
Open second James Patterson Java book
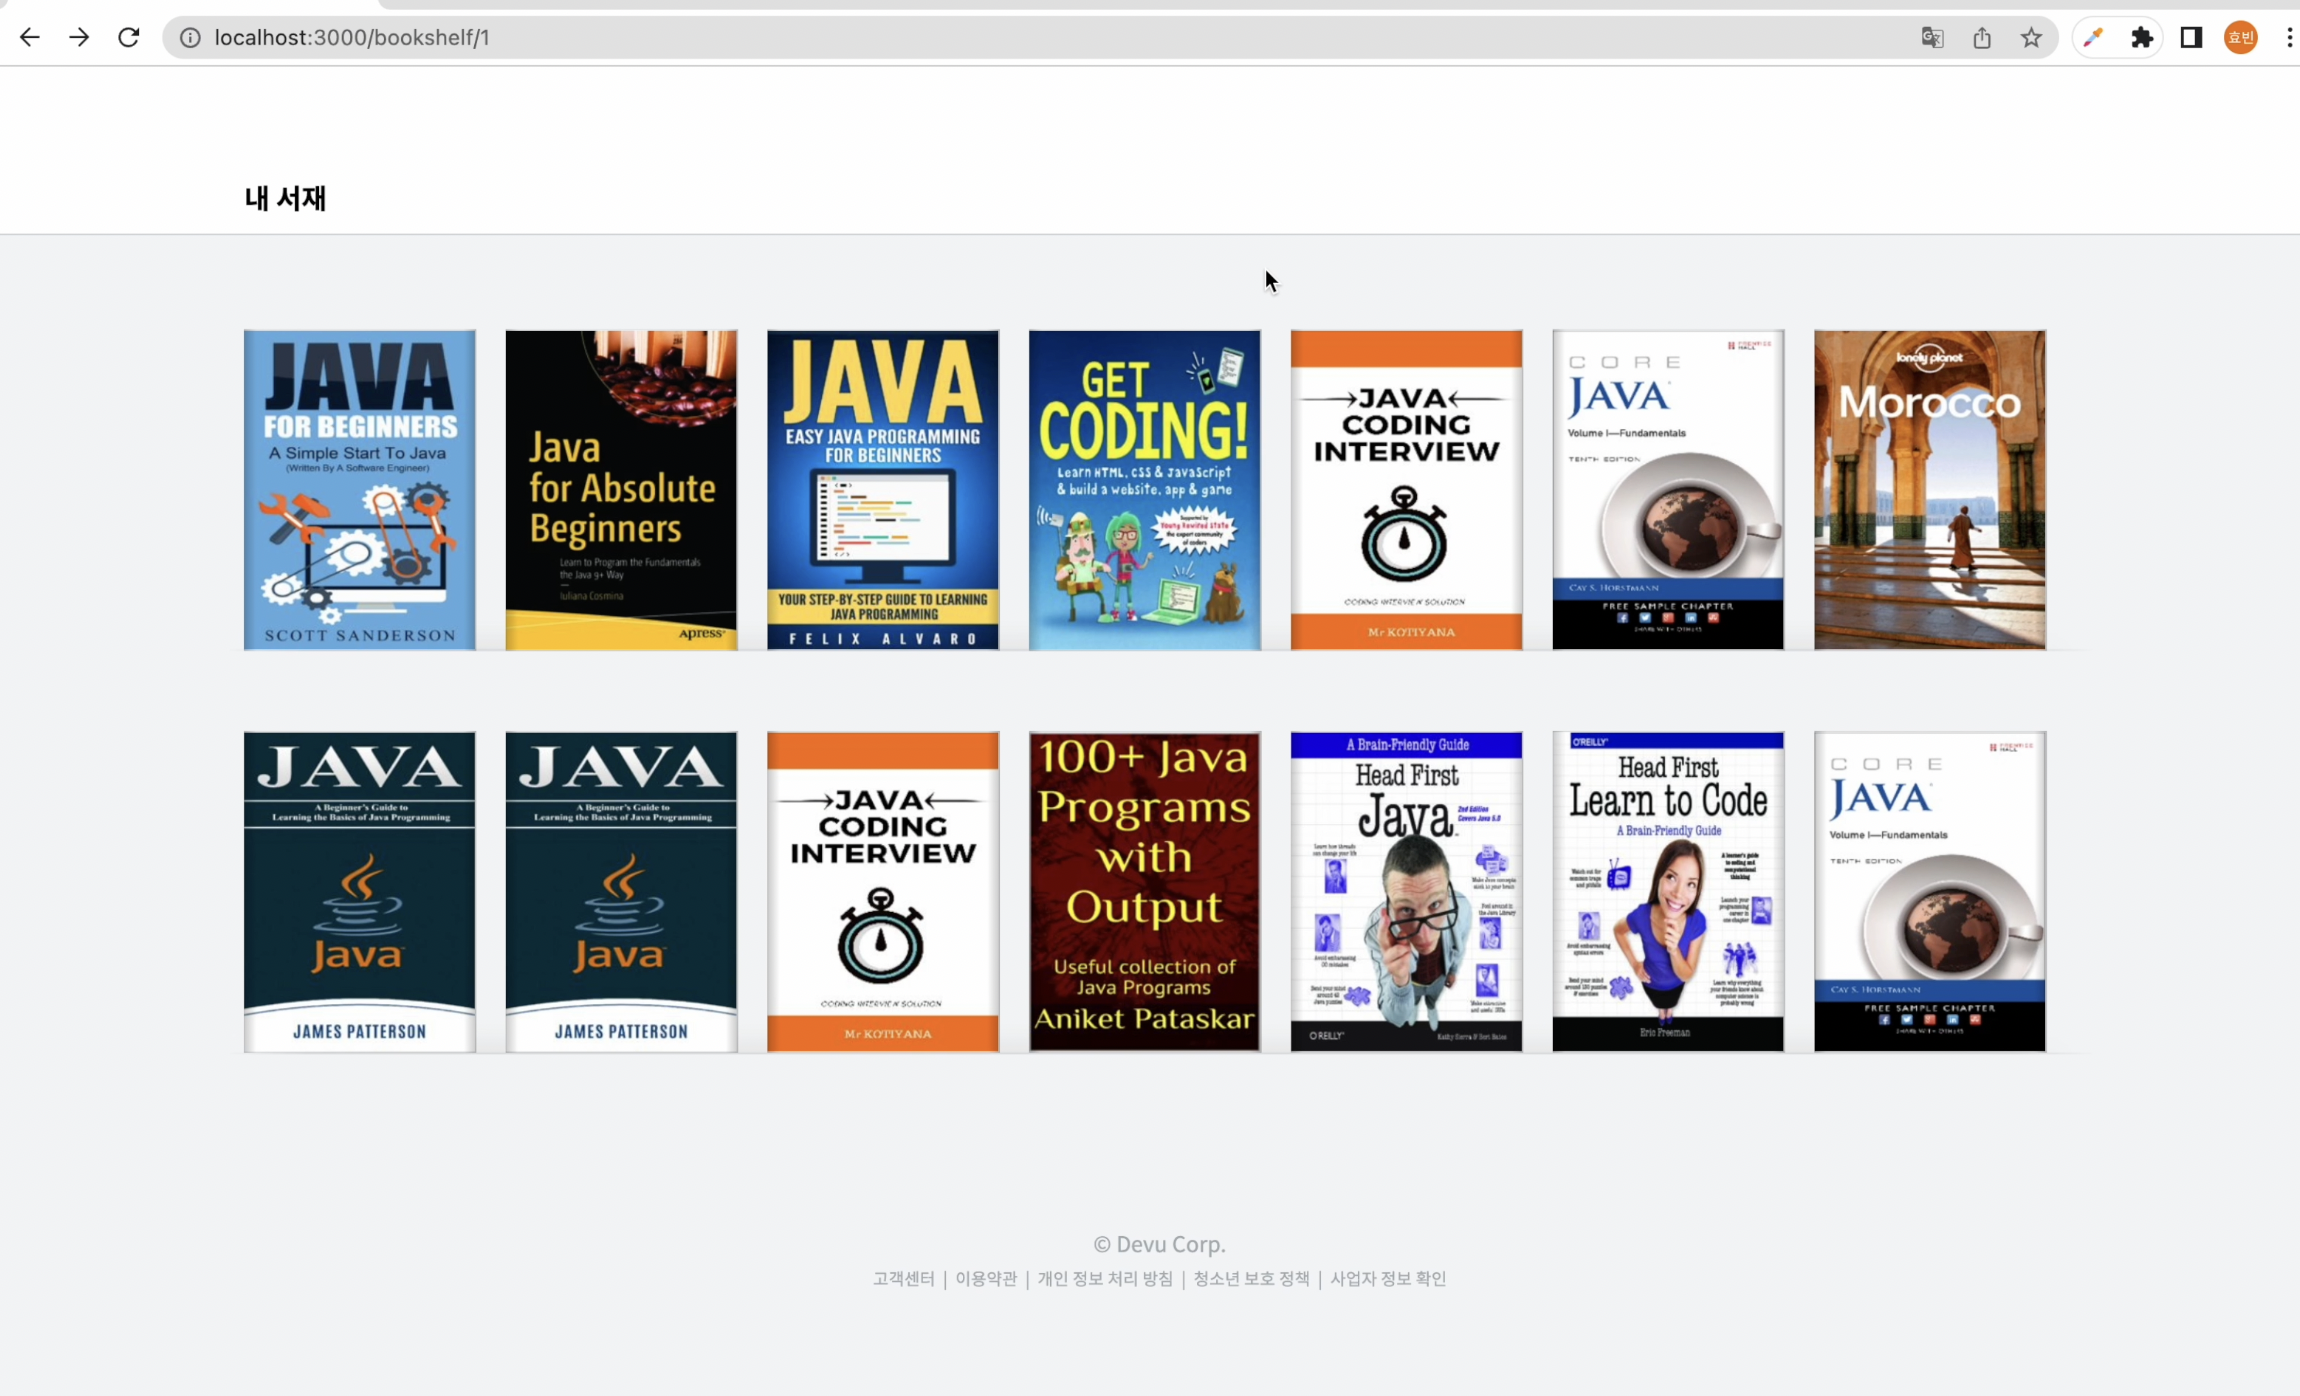tap(621, 892)
